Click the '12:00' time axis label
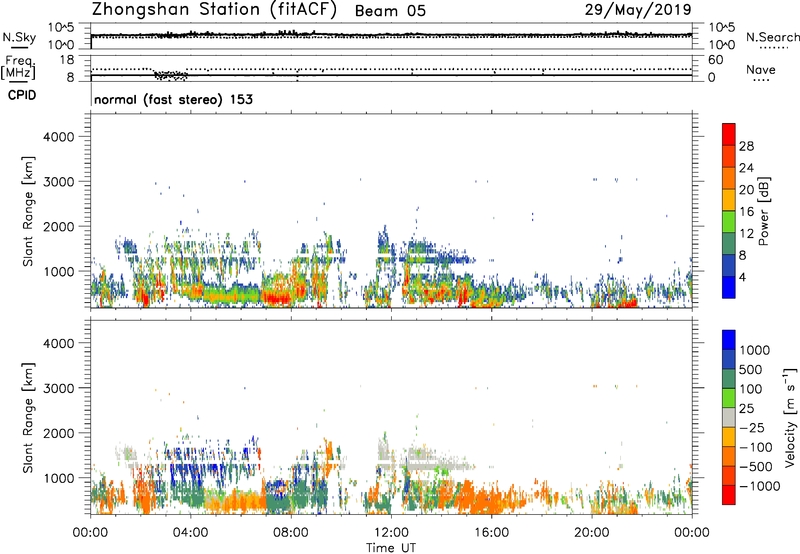 (x=391, y=533)
